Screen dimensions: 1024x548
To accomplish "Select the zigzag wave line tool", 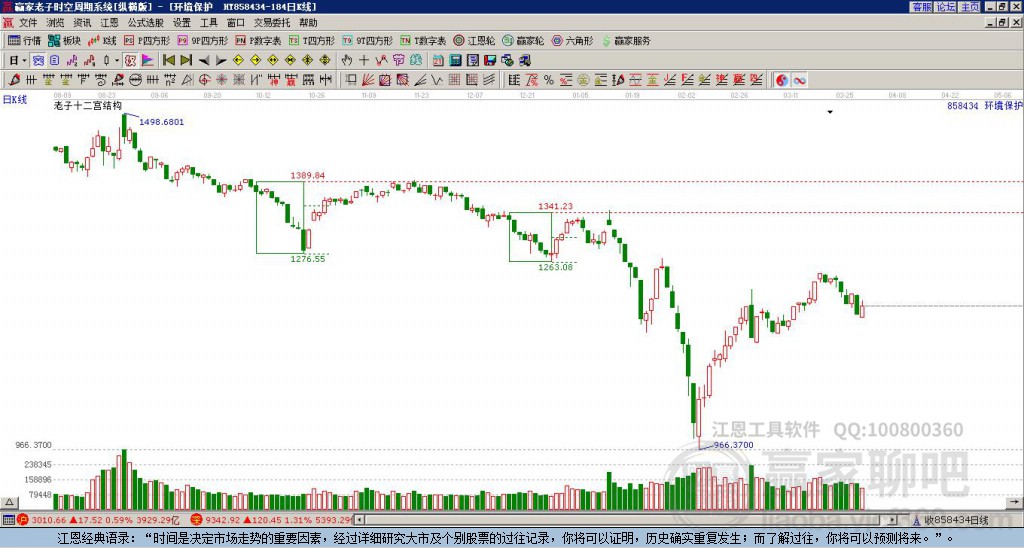I will coord(437,80).
